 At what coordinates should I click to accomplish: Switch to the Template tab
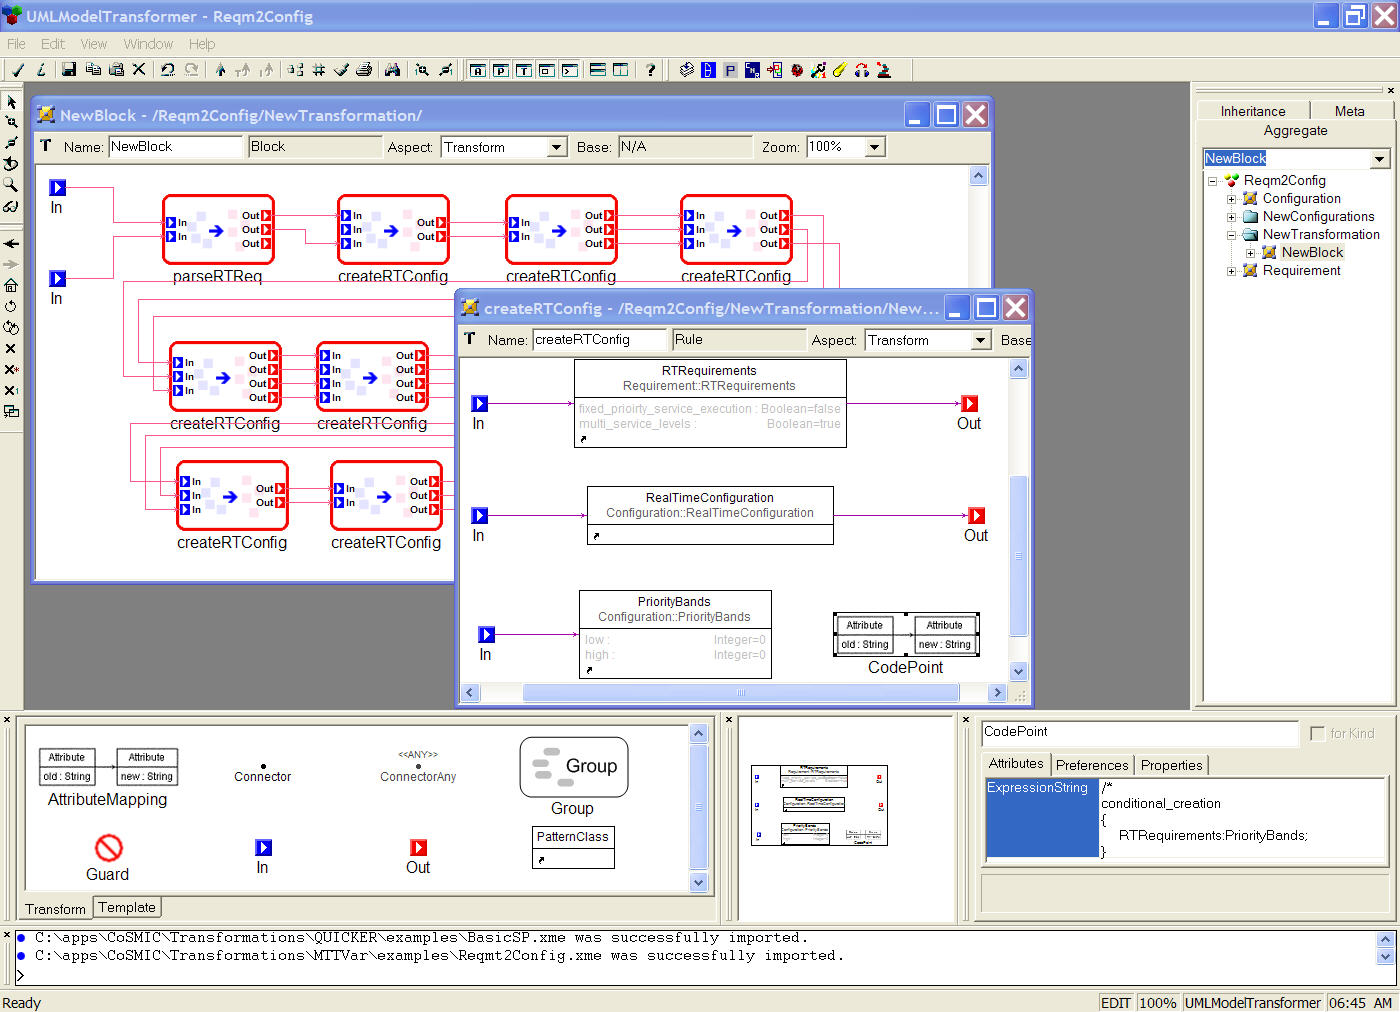pos(127,908)
